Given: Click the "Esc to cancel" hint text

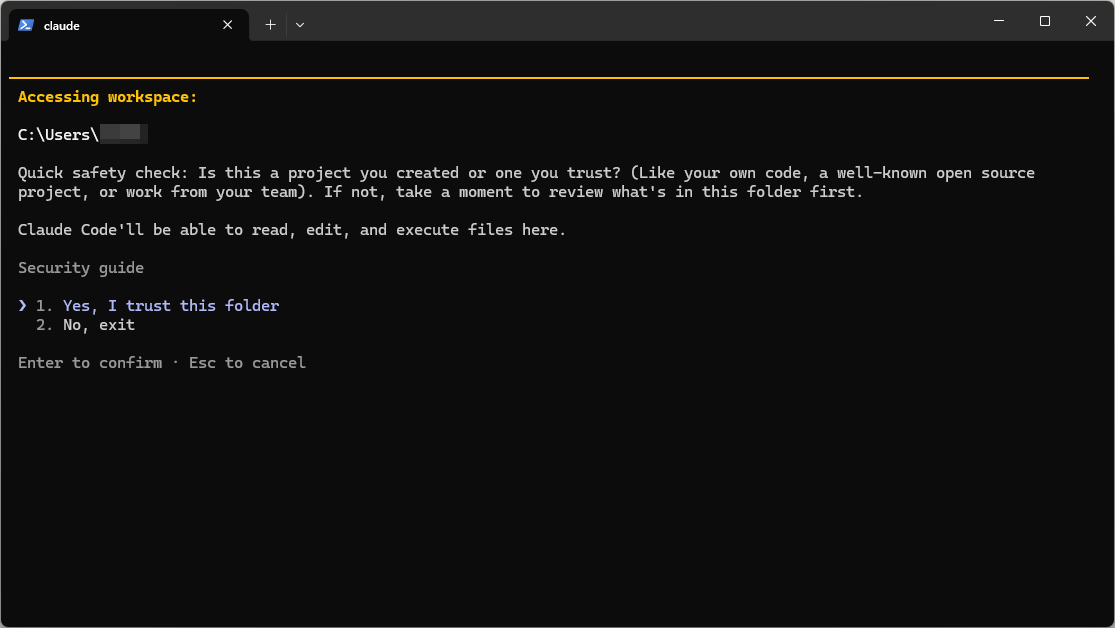Looking at the screenshot, I should (247, 363).
